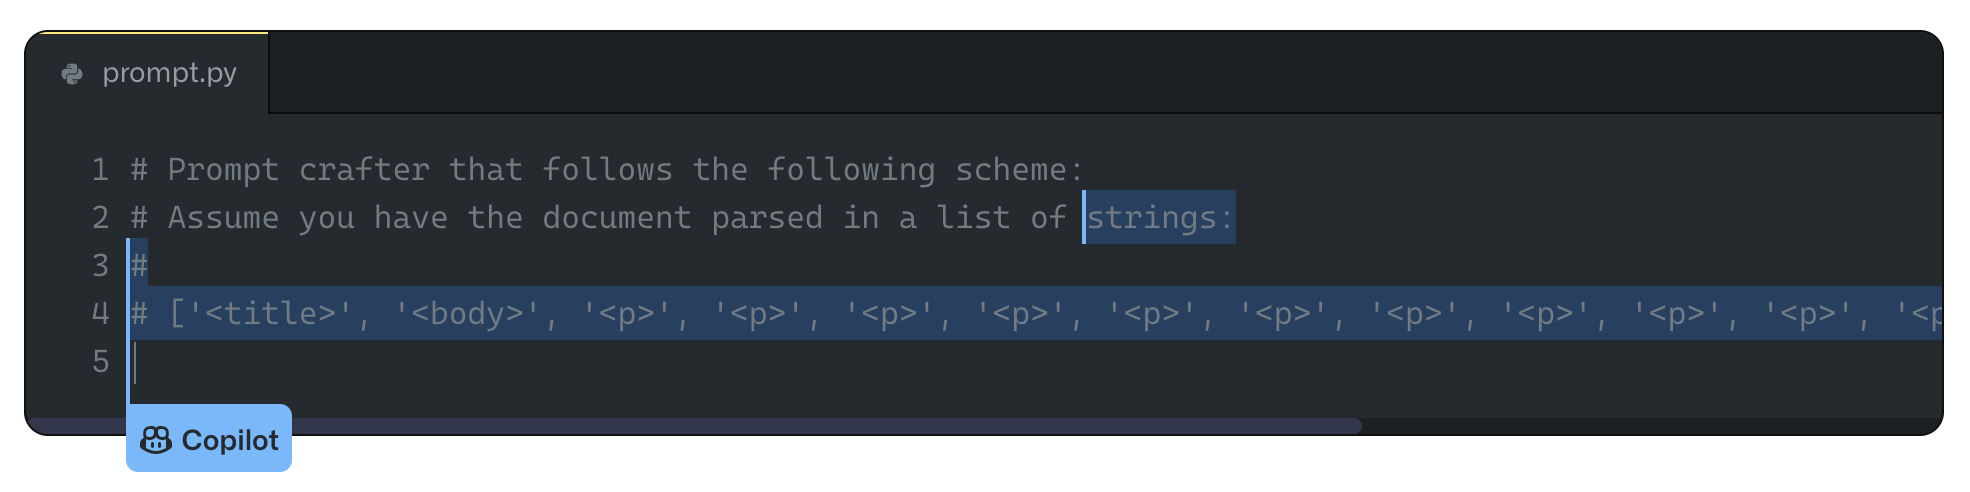Screen dimensions: 1970x492
Task: Click the Python file icon in the tab
Action: click(x=72, y=74)
